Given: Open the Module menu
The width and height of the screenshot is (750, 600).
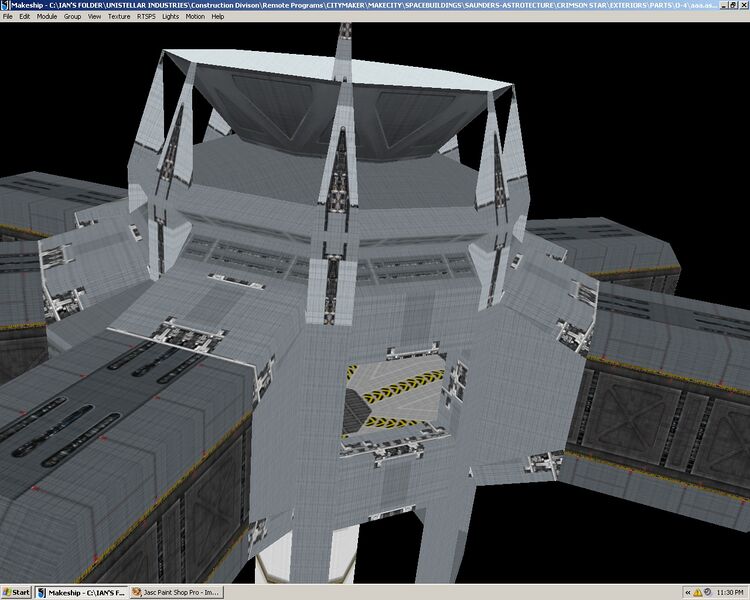Looking at the screenshot, I should click(47, 16).
